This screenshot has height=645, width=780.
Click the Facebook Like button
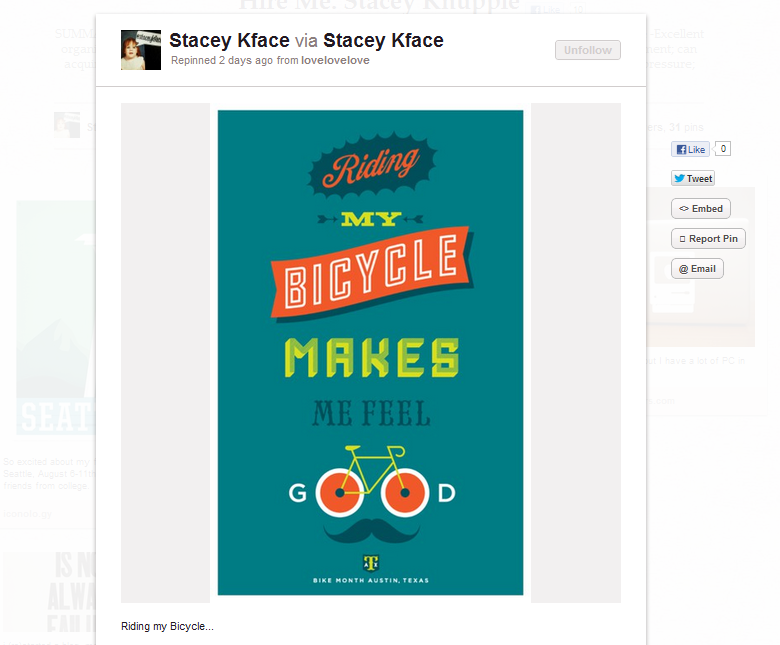[690, 149]
